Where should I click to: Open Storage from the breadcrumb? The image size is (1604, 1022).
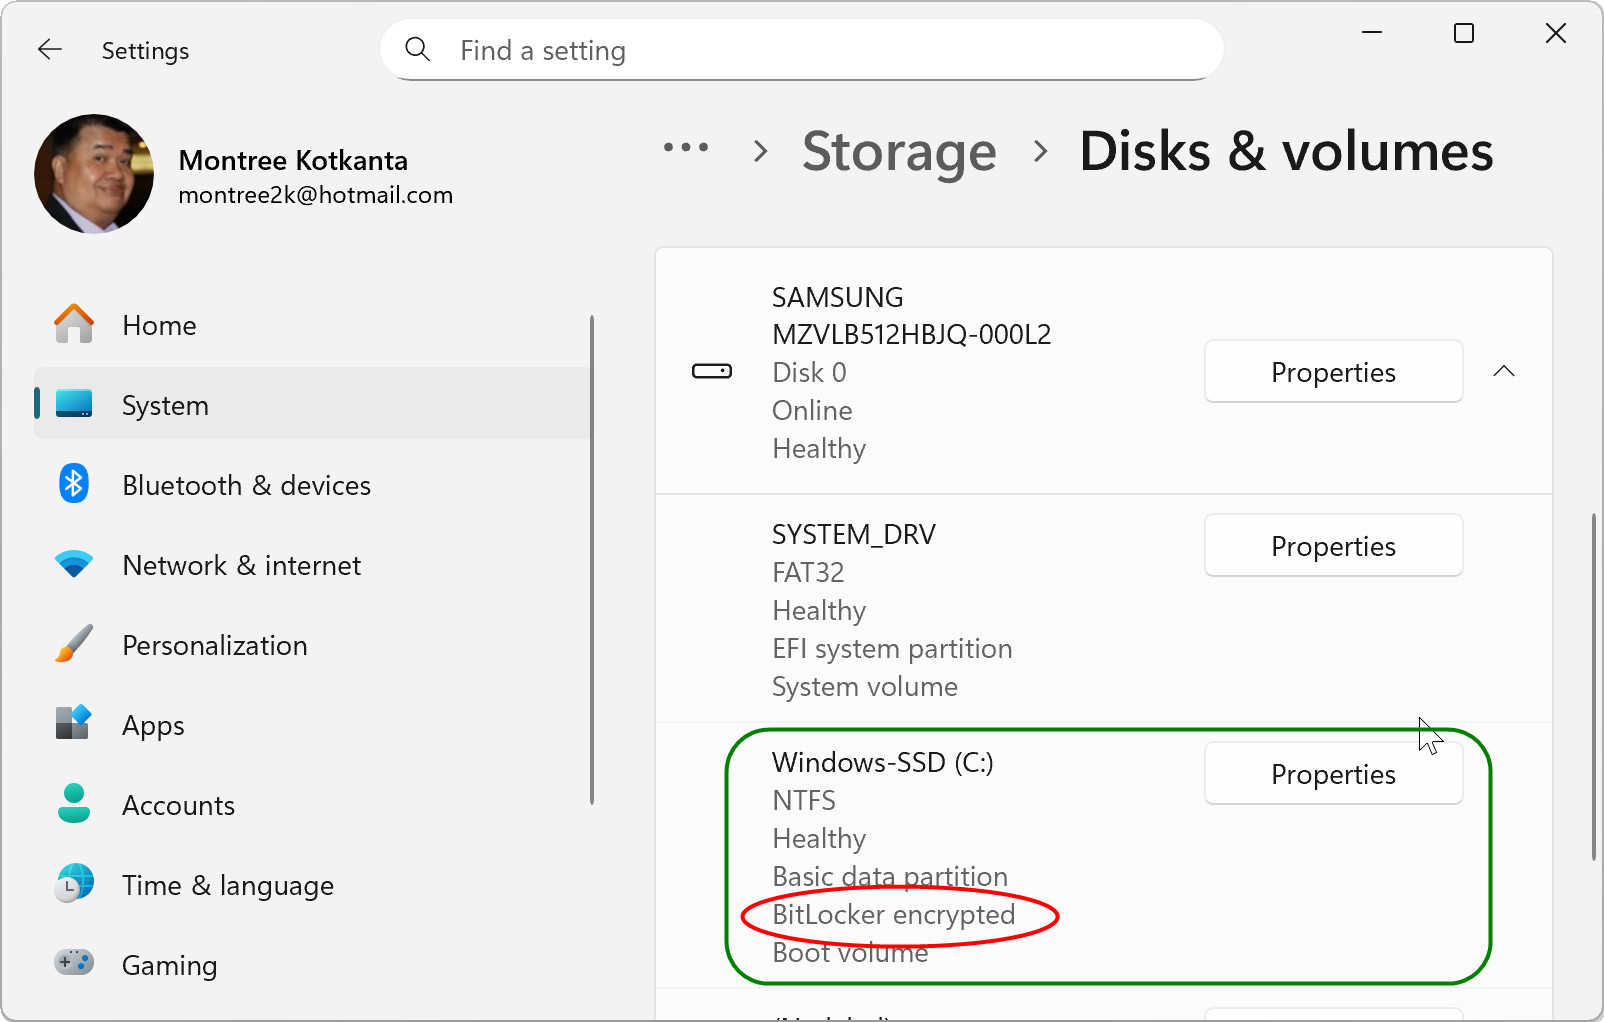click(898, 152)
